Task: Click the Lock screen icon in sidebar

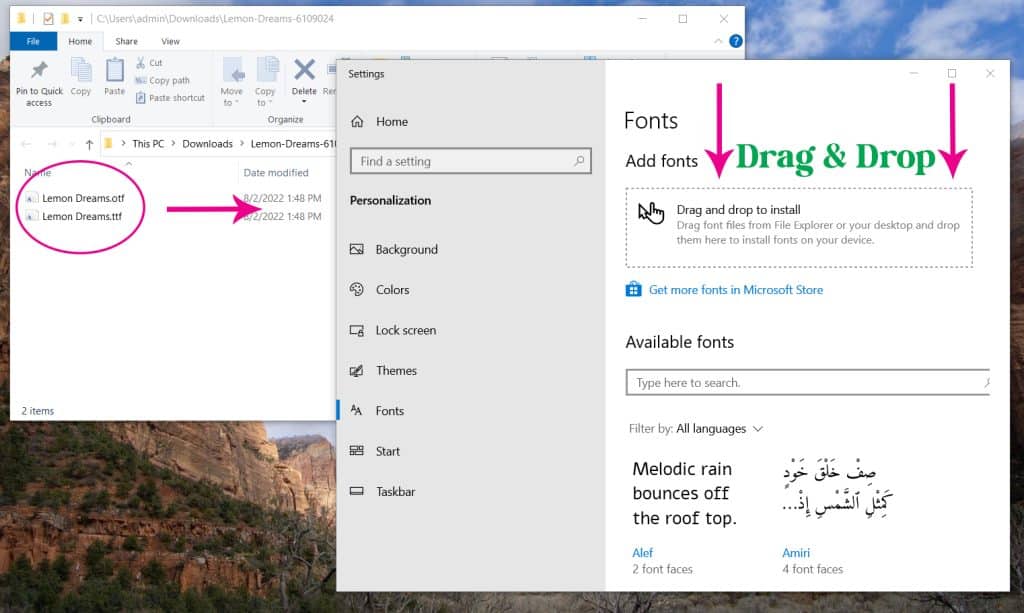Action: click(x=357, y=330)
